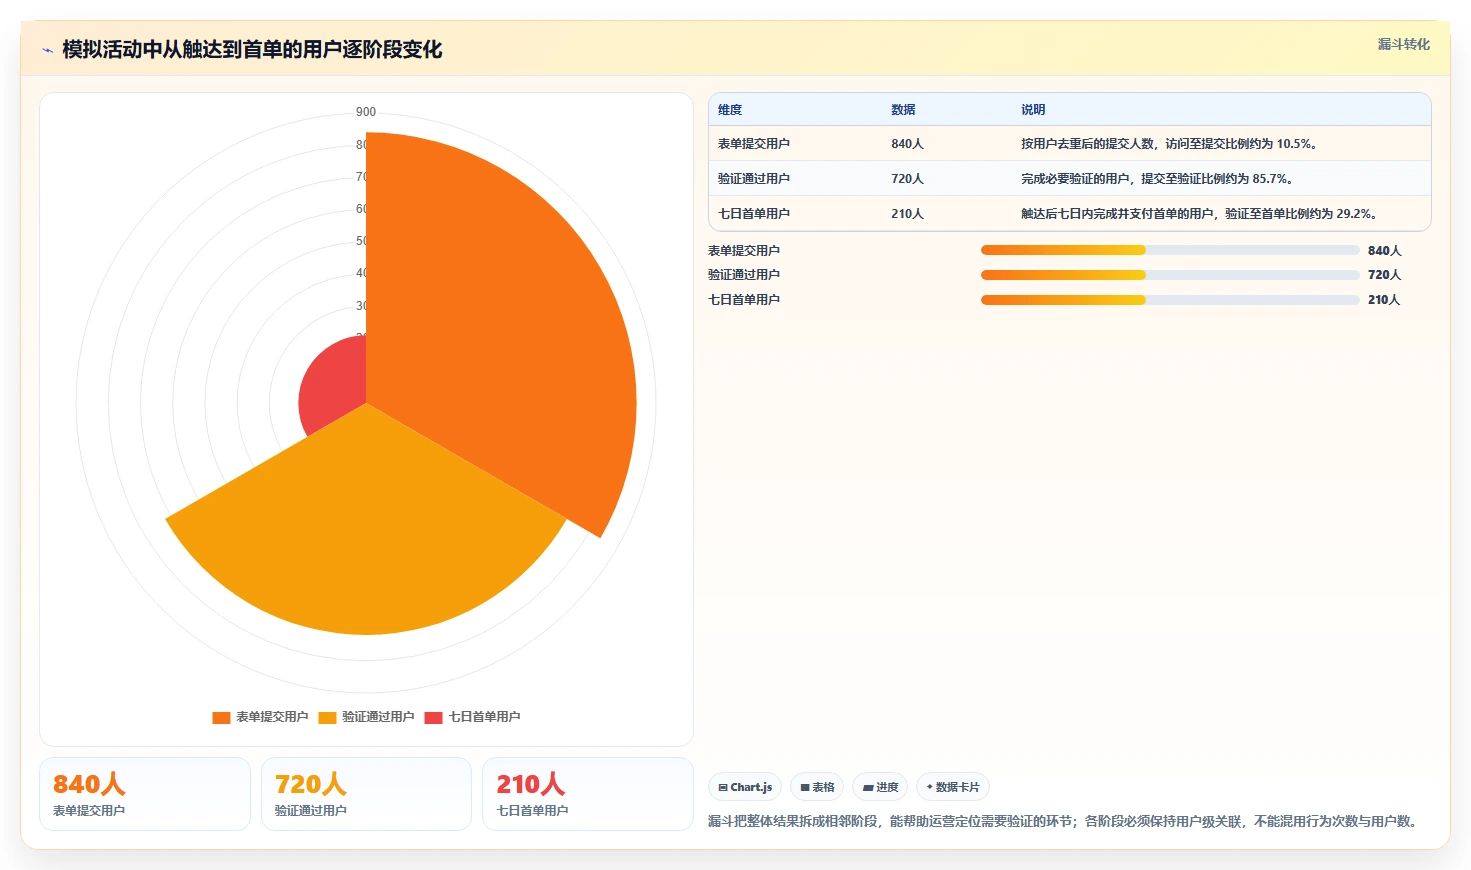Click the 表单提交用户 progress label
1471x870 pixels.
tap(744, 251)
